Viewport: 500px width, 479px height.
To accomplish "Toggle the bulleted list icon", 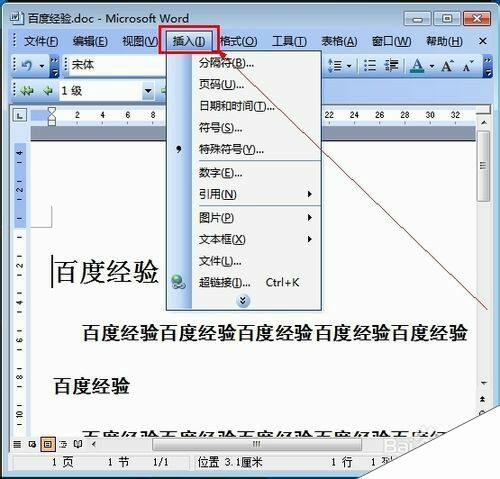I will pos(370,65).
